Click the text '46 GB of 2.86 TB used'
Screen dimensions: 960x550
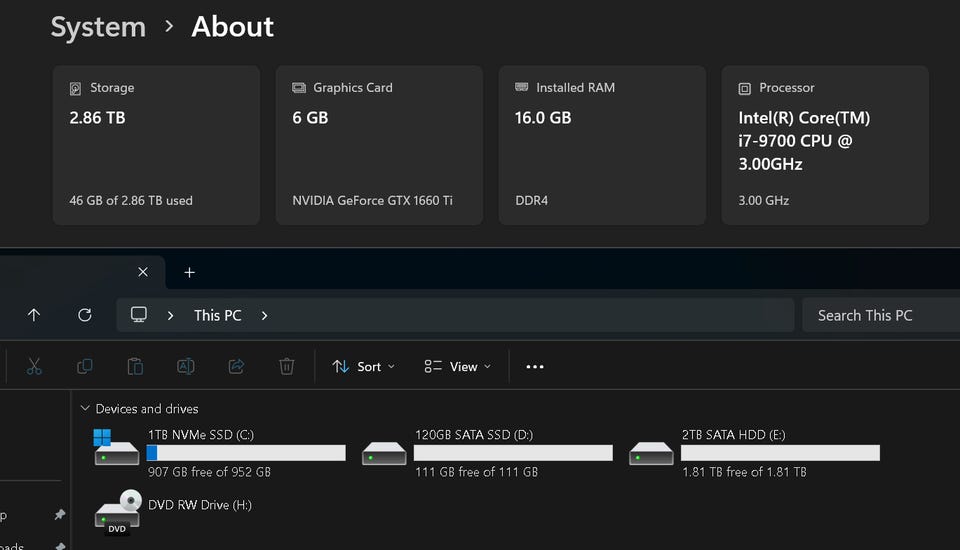pos(131,200)
